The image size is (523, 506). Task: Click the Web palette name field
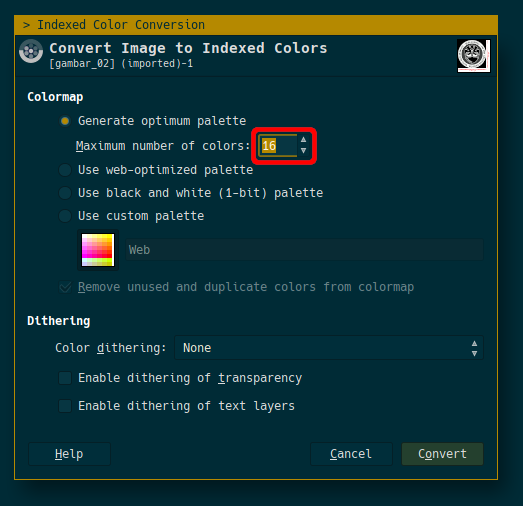click(x=305, y=249)
